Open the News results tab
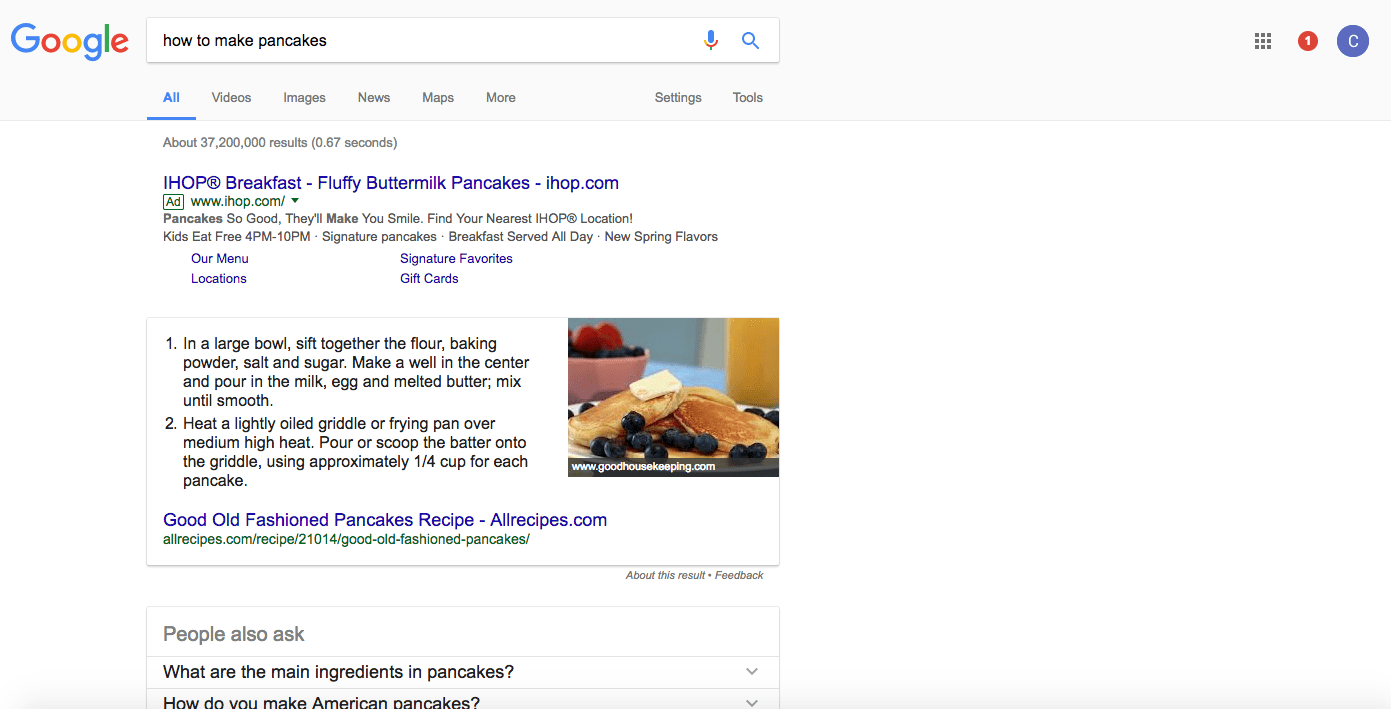 point(374,98)
